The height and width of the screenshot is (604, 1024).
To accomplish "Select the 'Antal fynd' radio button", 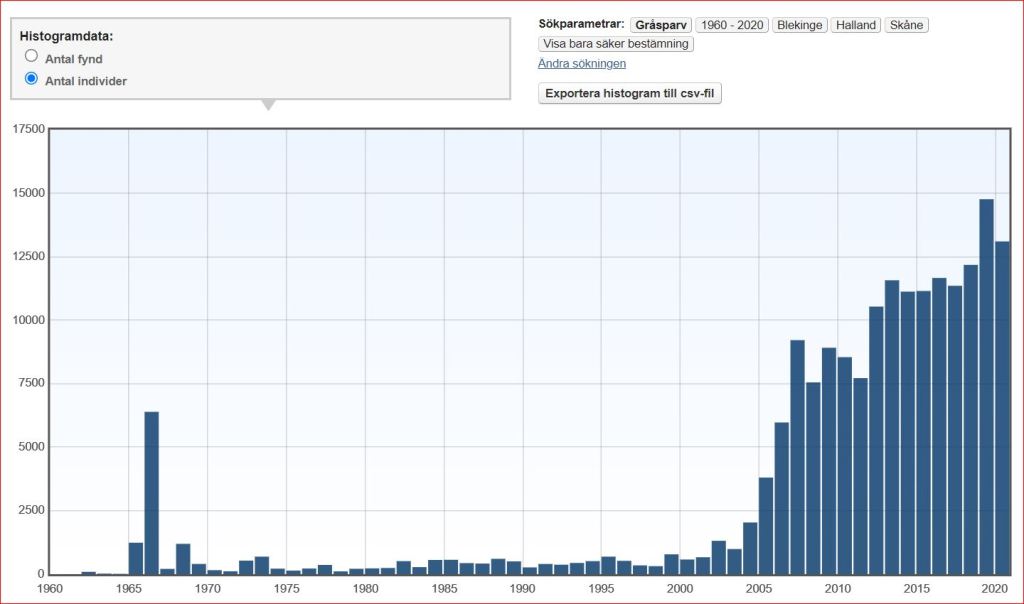I will coord(32,57).
